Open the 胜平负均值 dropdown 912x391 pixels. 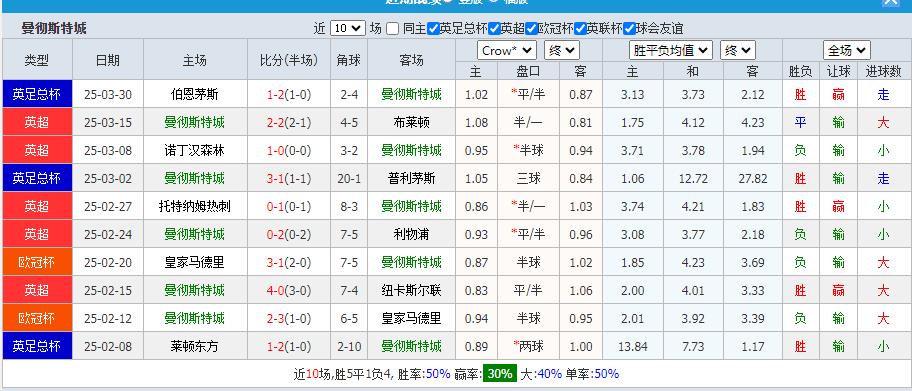671,51
